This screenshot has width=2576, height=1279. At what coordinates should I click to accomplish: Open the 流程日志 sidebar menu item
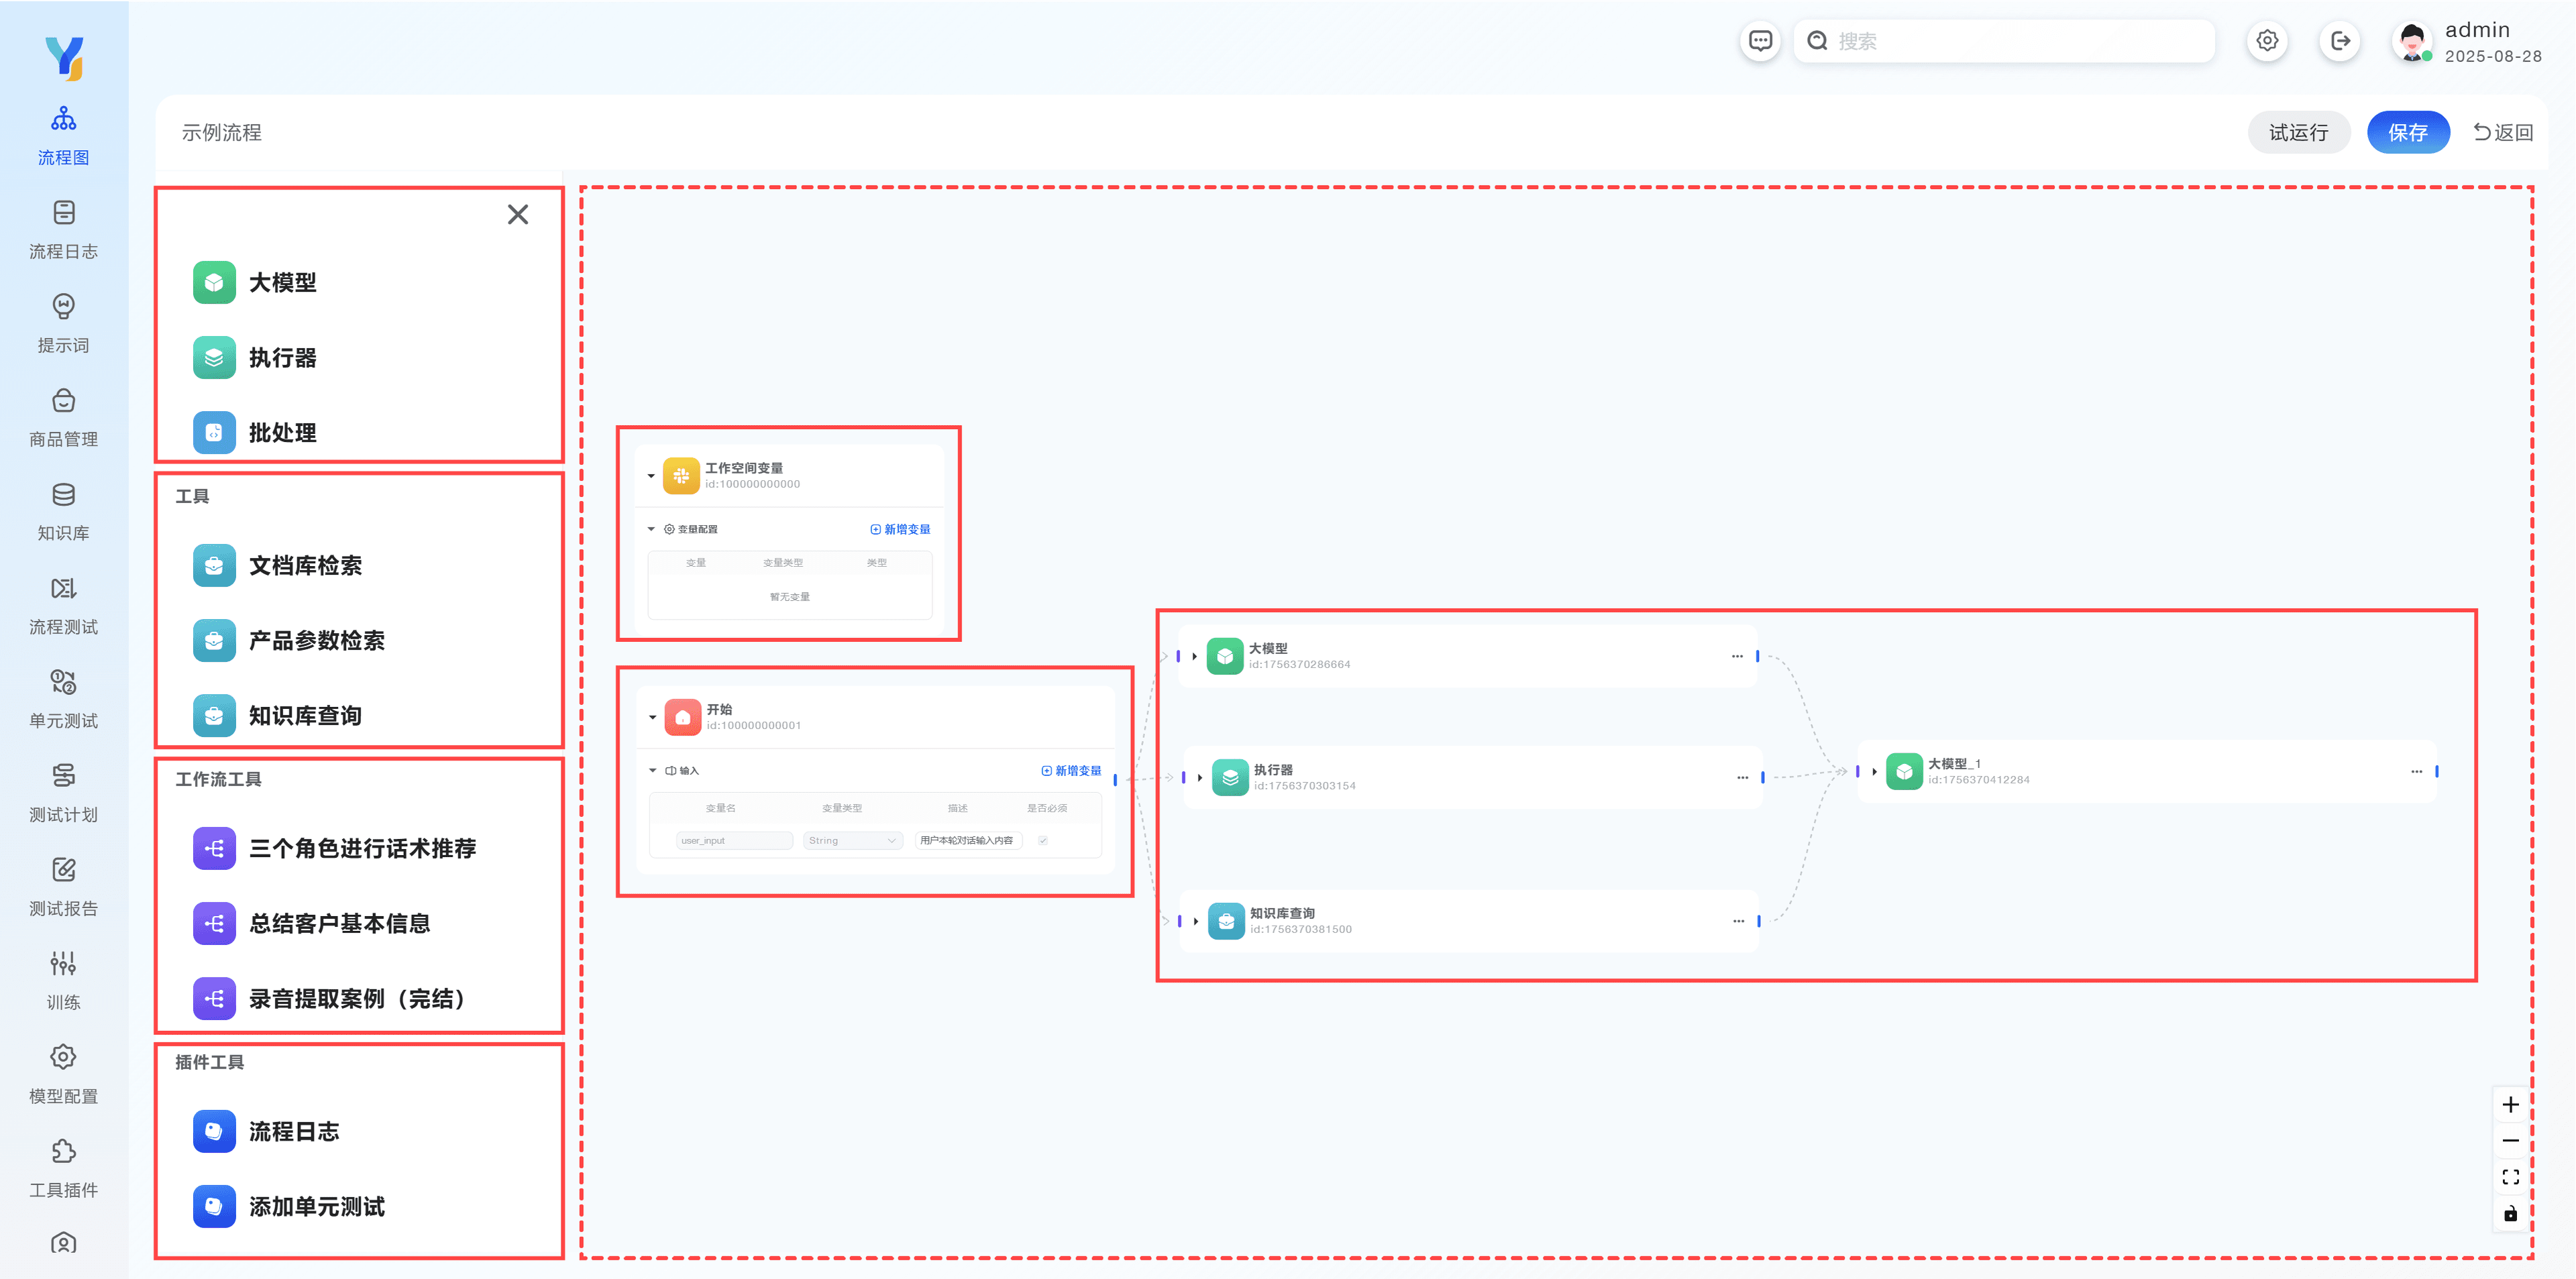[63, 229]
